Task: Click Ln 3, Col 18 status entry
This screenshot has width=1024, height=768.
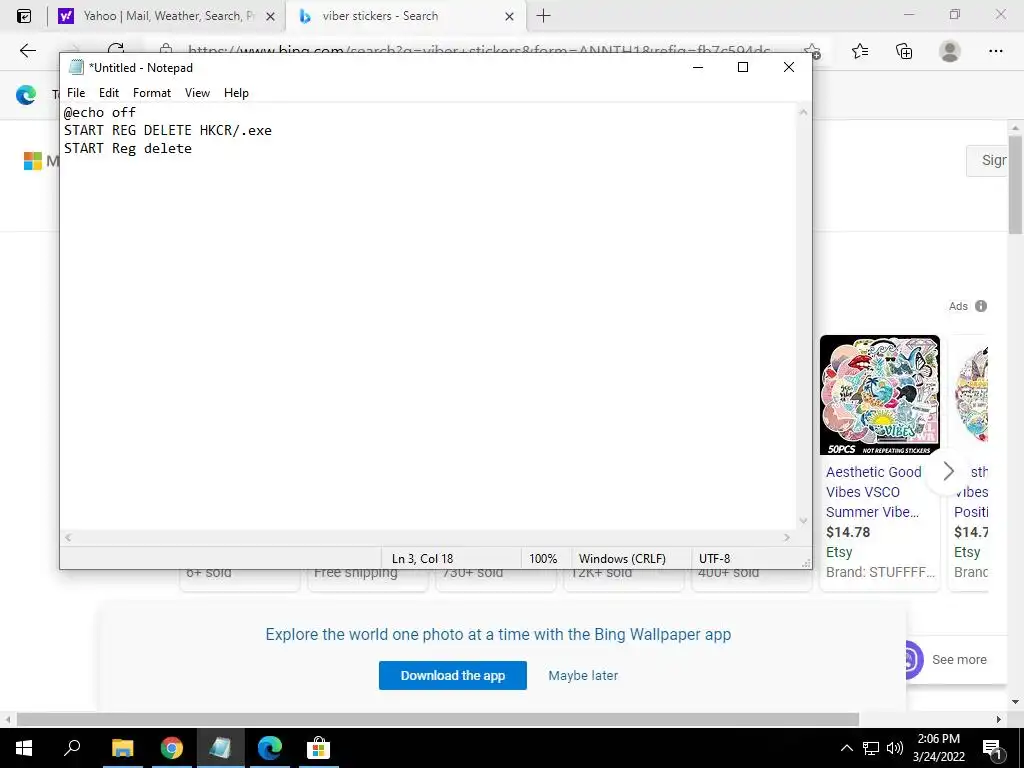Action: pos(423,558)
